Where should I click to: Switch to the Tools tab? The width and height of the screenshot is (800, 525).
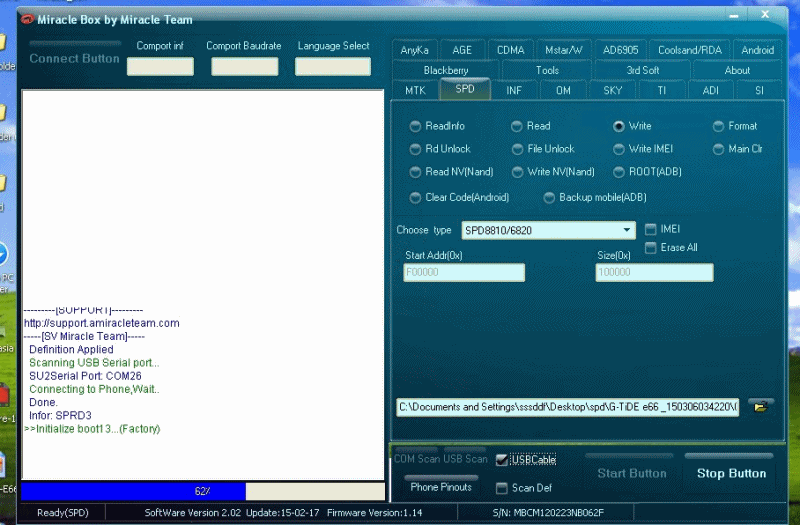[x=547, y=70]
